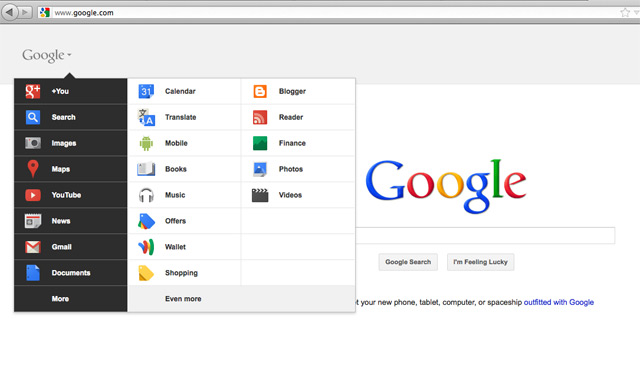Image resolution: width=640 pixels, height=365 pixels.
Task: Select Calendar text in submenu
Action: click(180, 91)
